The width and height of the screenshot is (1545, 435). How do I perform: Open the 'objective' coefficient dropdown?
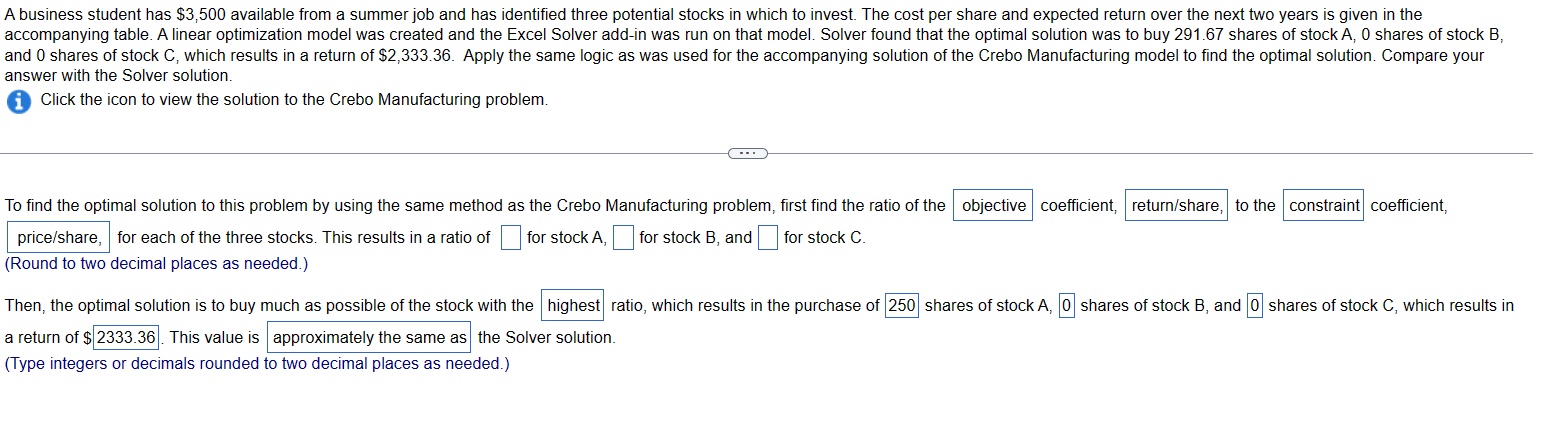coord(993,205)
